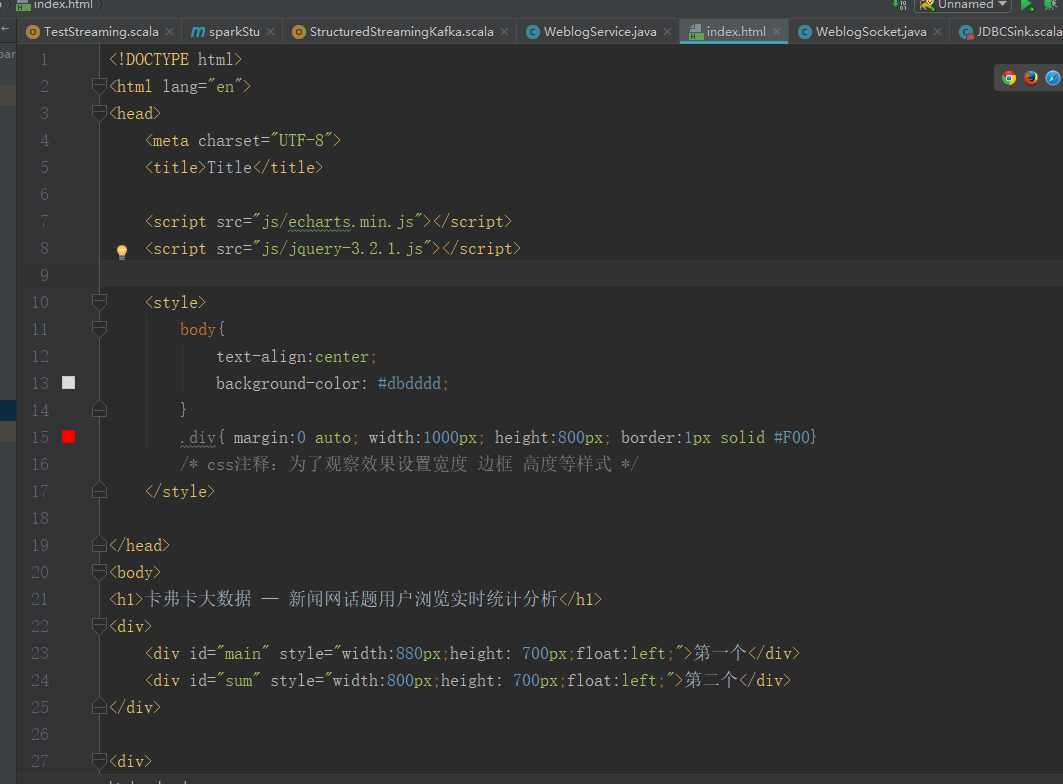Click the make project build icon

pos(900,5)
